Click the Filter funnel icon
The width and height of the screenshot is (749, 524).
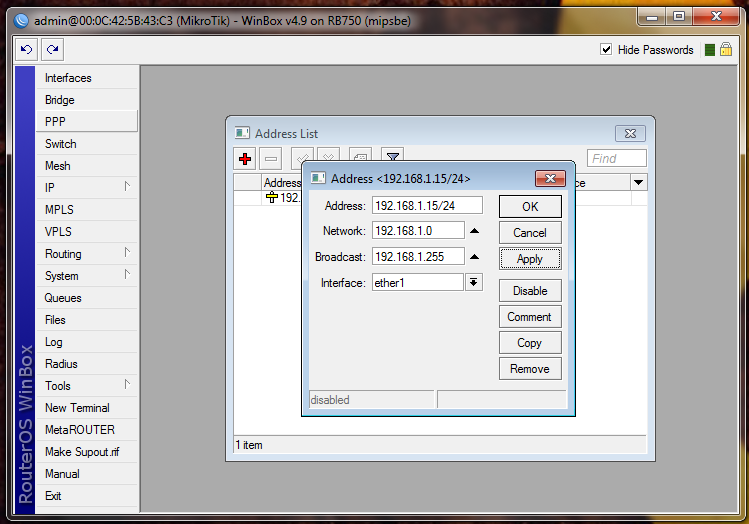click(x=393, y=155)
